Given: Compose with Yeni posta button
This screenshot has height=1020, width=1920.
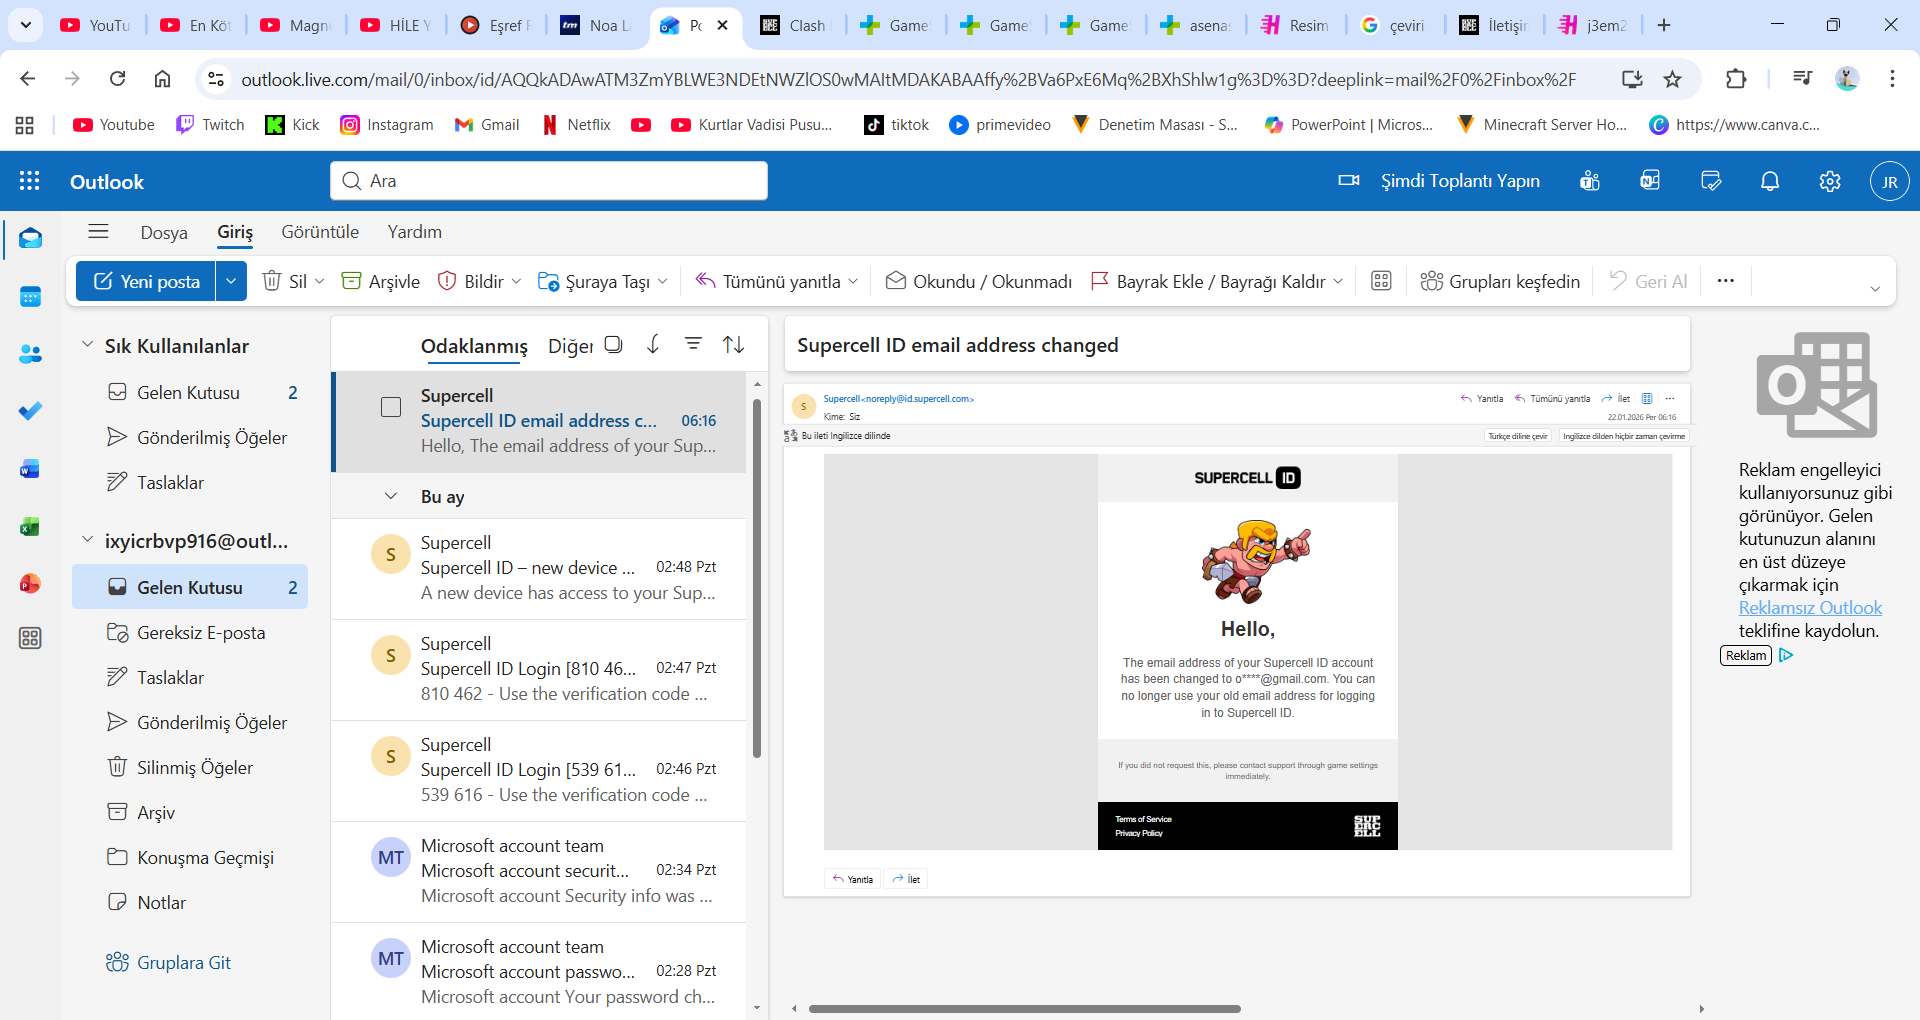Looking at the screenshot, I should 147,281.
